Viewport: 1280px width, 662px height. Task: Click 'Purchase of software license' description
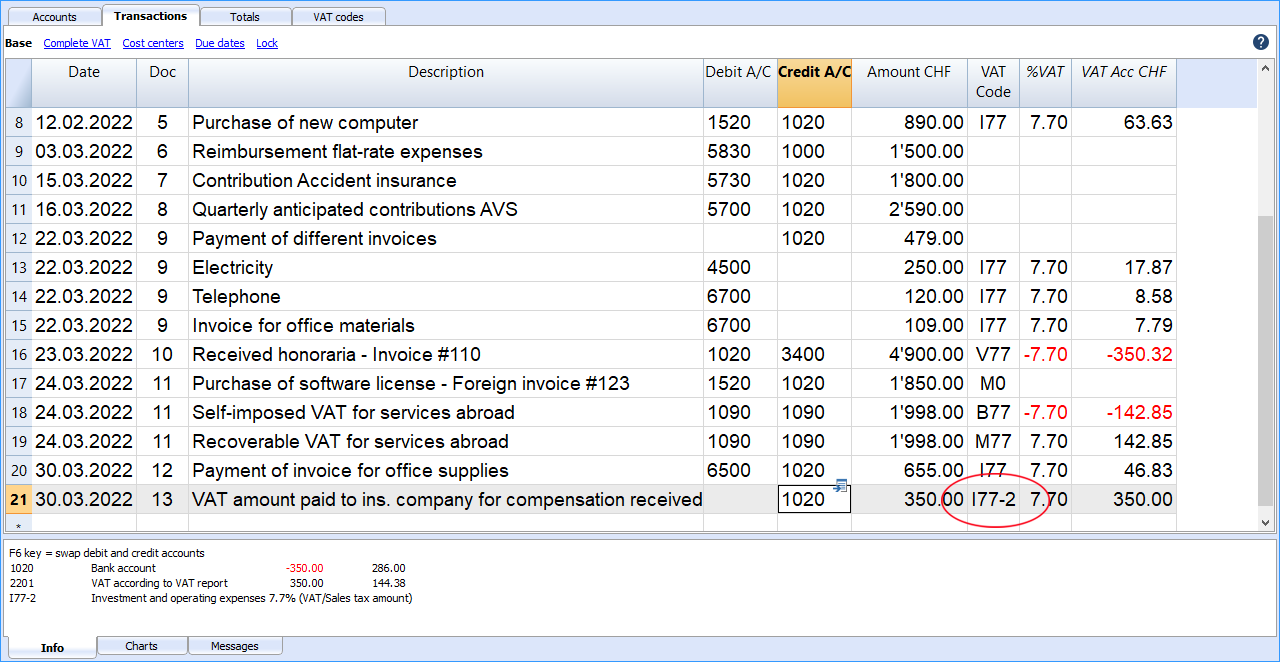pyautogui.click(x=446, y=384)
